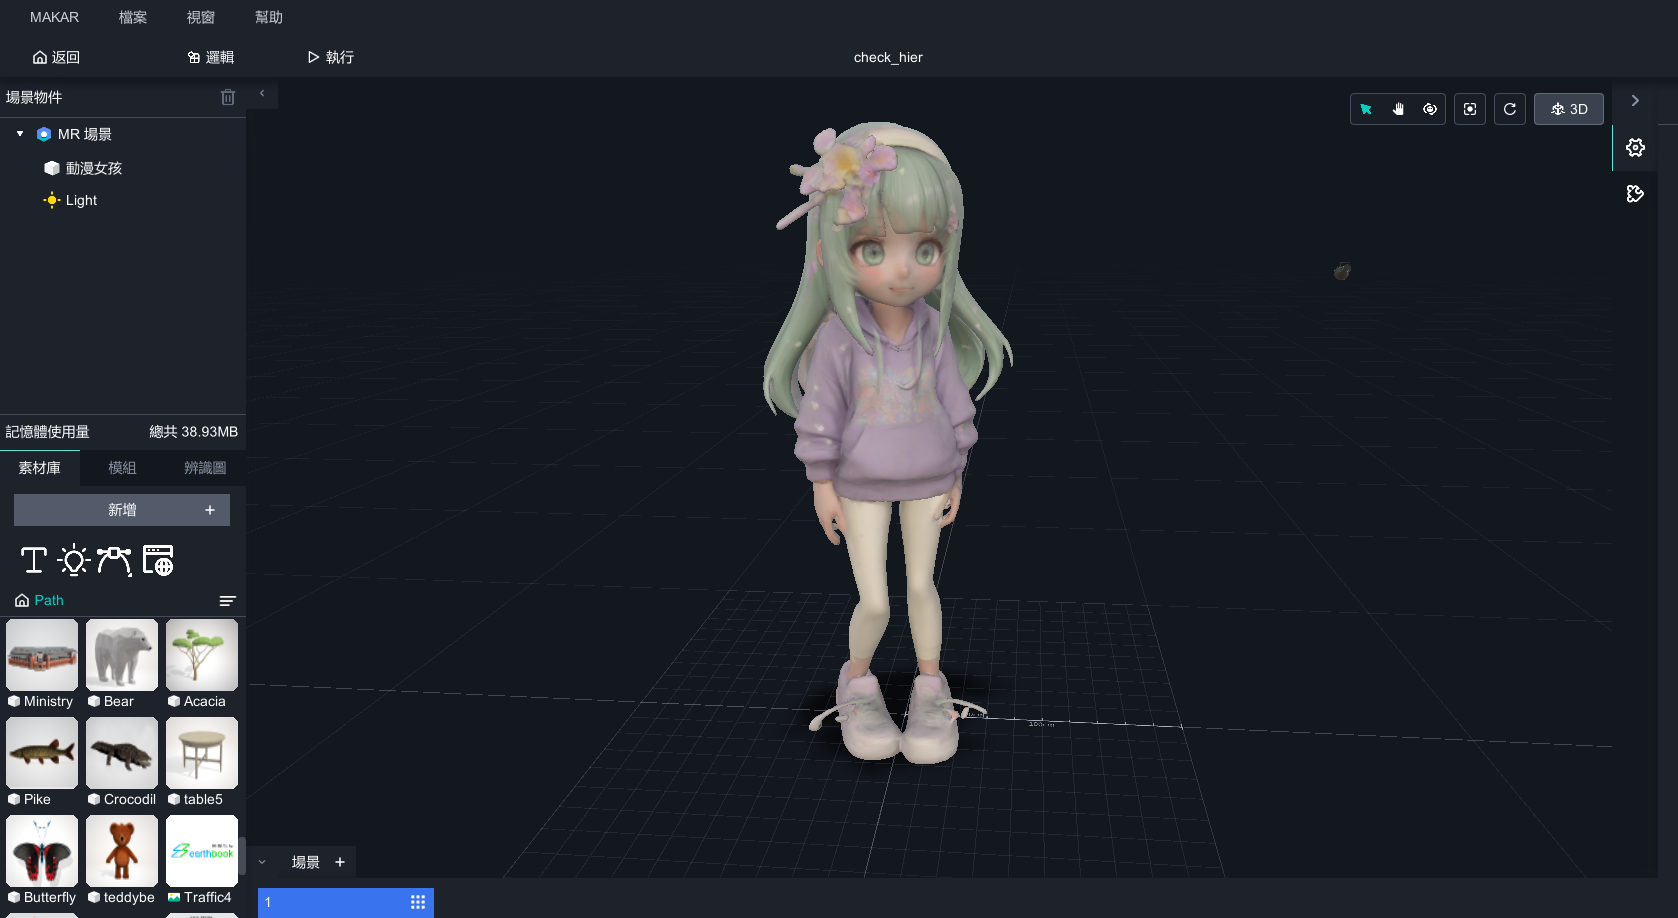Collapse the left panel with chevron
This screenshot has height=918, width=1678.
(x=262, y=94)
